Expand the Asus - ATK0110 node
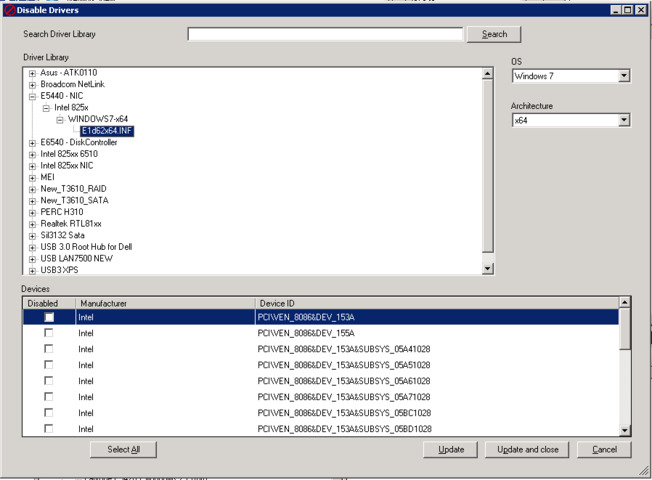The image size is (652, 480). pos(32,73)
